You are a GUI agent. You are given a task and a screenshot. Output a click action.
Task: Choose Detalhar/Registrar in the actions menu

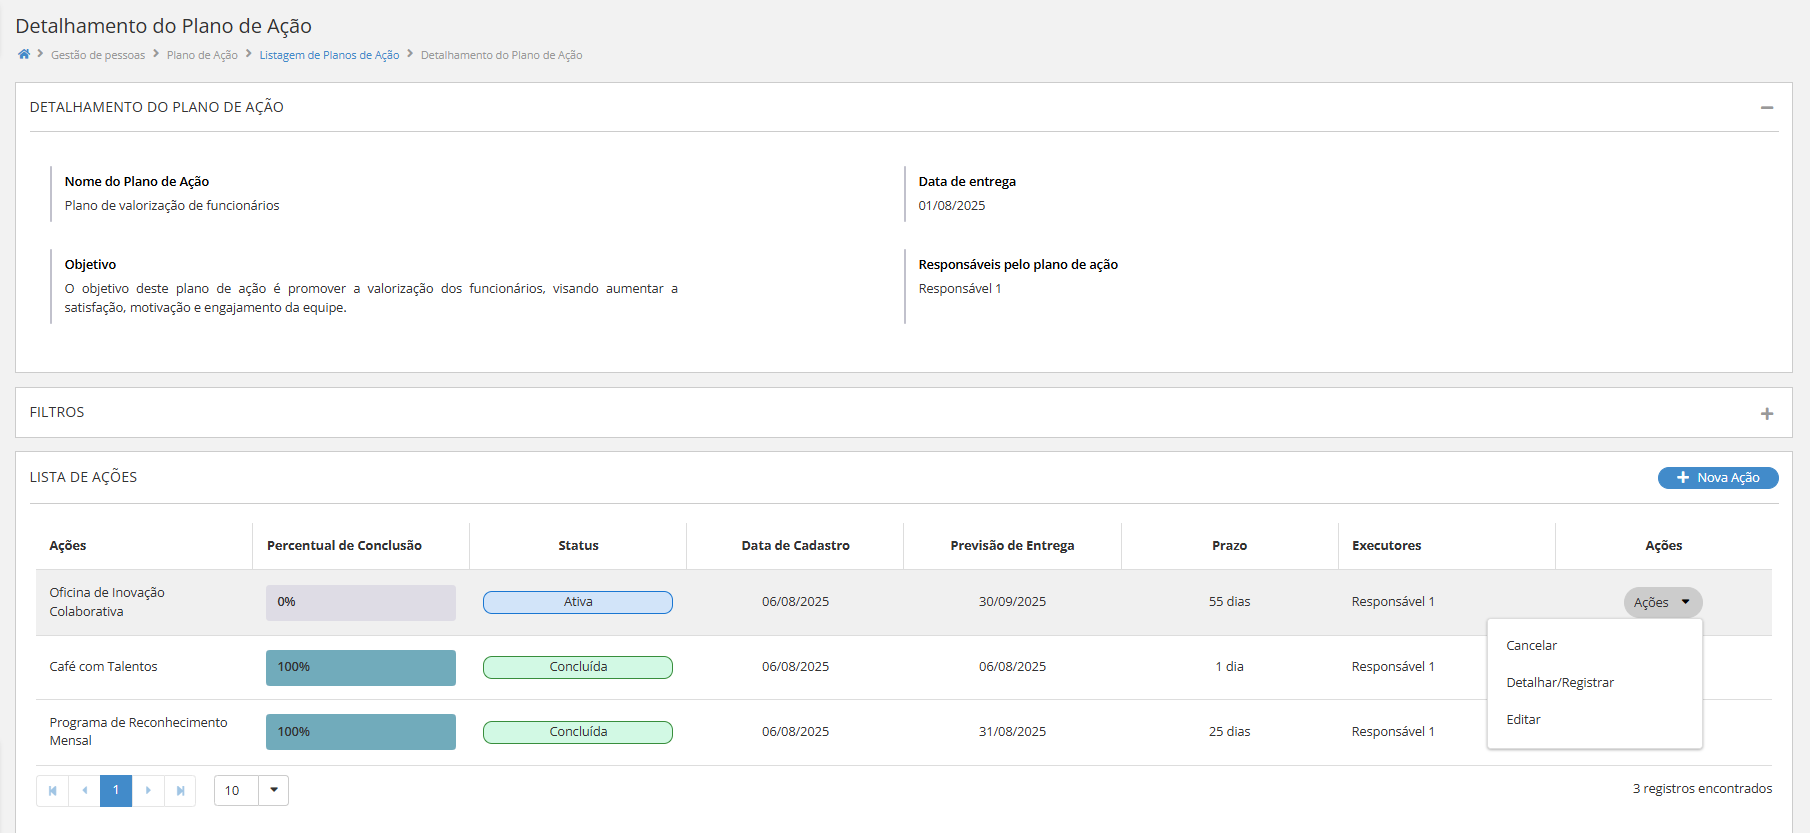click(1559, 683)
